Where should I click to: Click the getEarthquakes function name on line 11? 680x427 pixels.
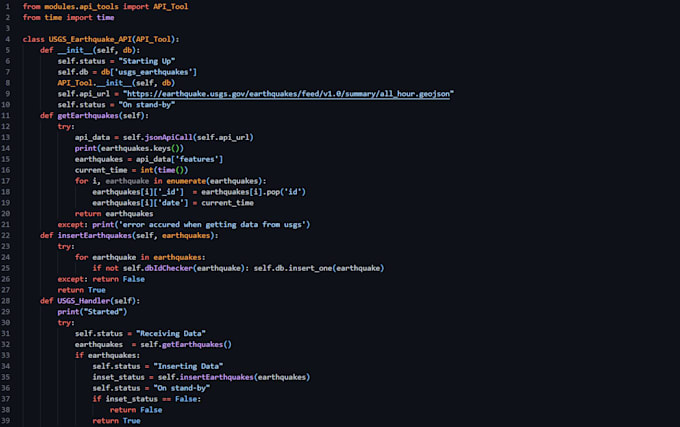(x=88, y=115)
